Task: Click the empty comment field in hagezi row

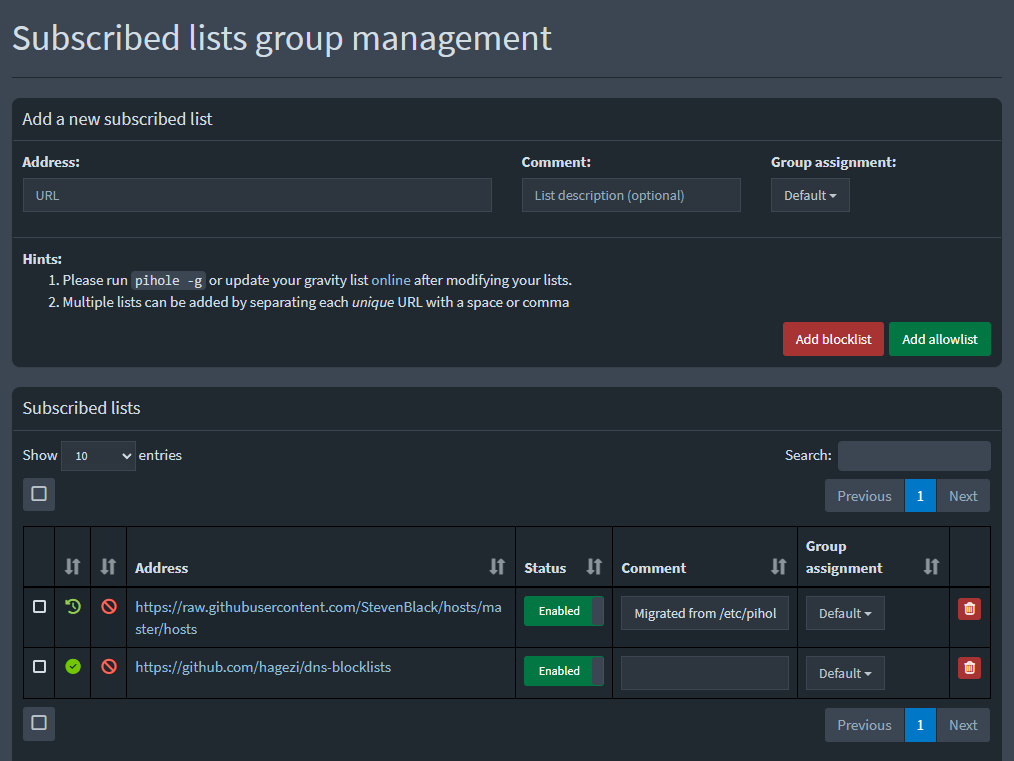Action: (705, 673)
